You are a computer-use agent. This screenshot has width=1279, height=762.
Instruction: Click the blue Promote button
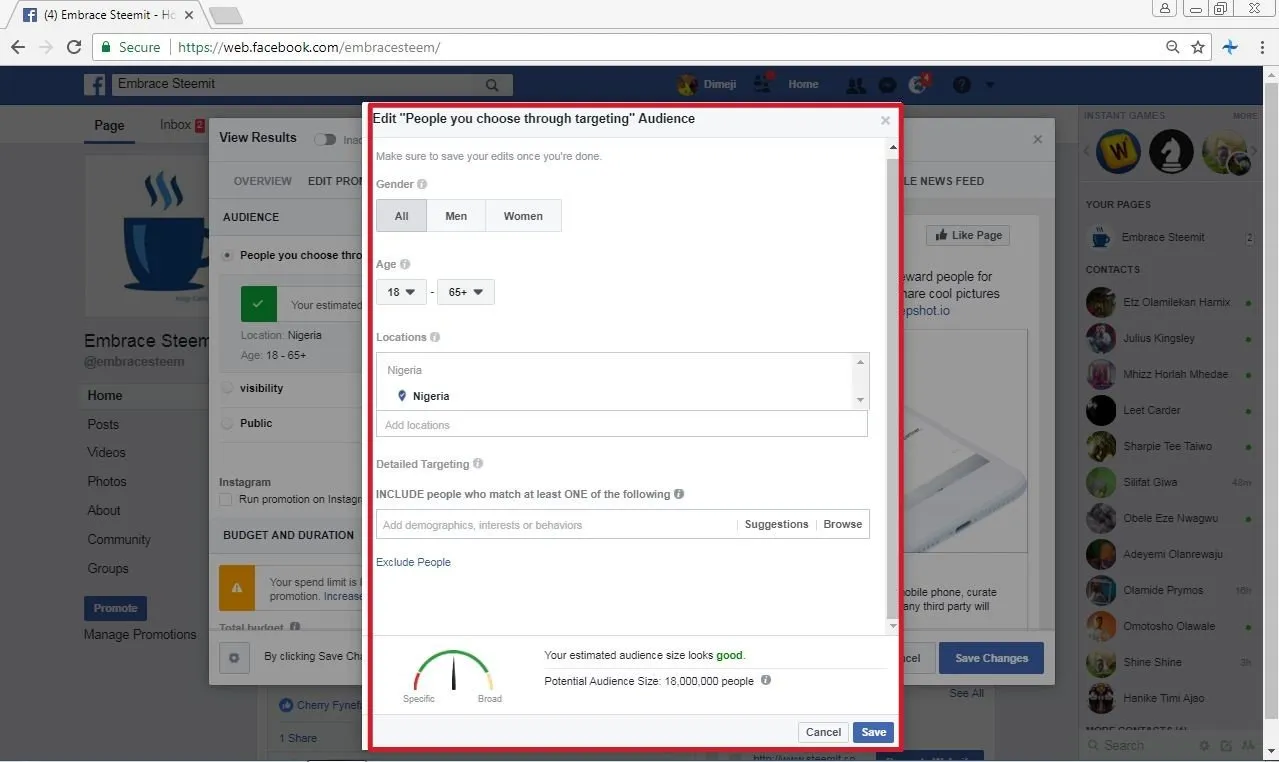pos(116,608)
